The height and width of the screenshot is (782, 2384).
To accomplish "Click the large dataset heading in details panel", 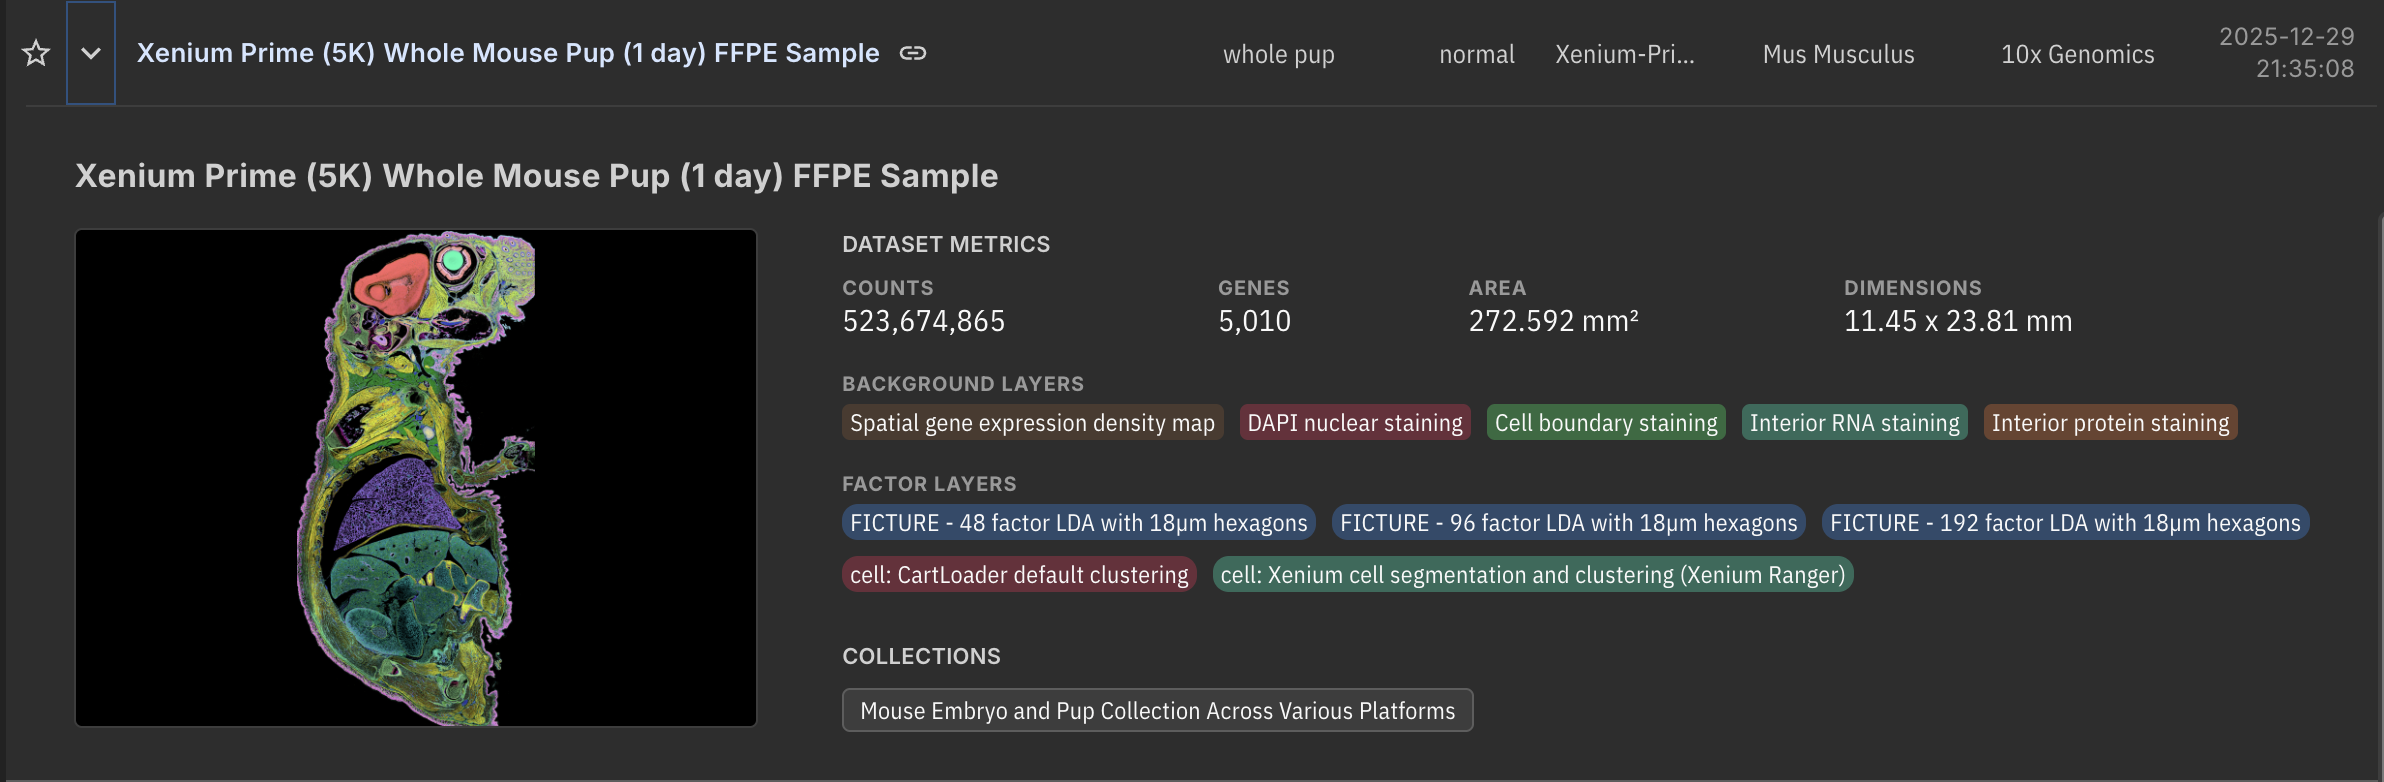I will pyautogui.click(x=537, y=176).
